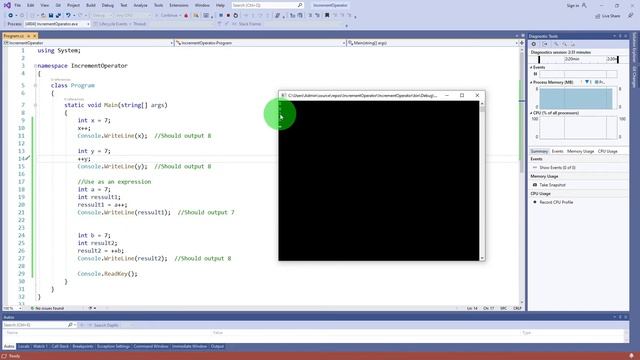Image resolution: width=640 pixels, height=360 pixels.
Task: Collapse the CPU graph section
Action: [531, 113]
